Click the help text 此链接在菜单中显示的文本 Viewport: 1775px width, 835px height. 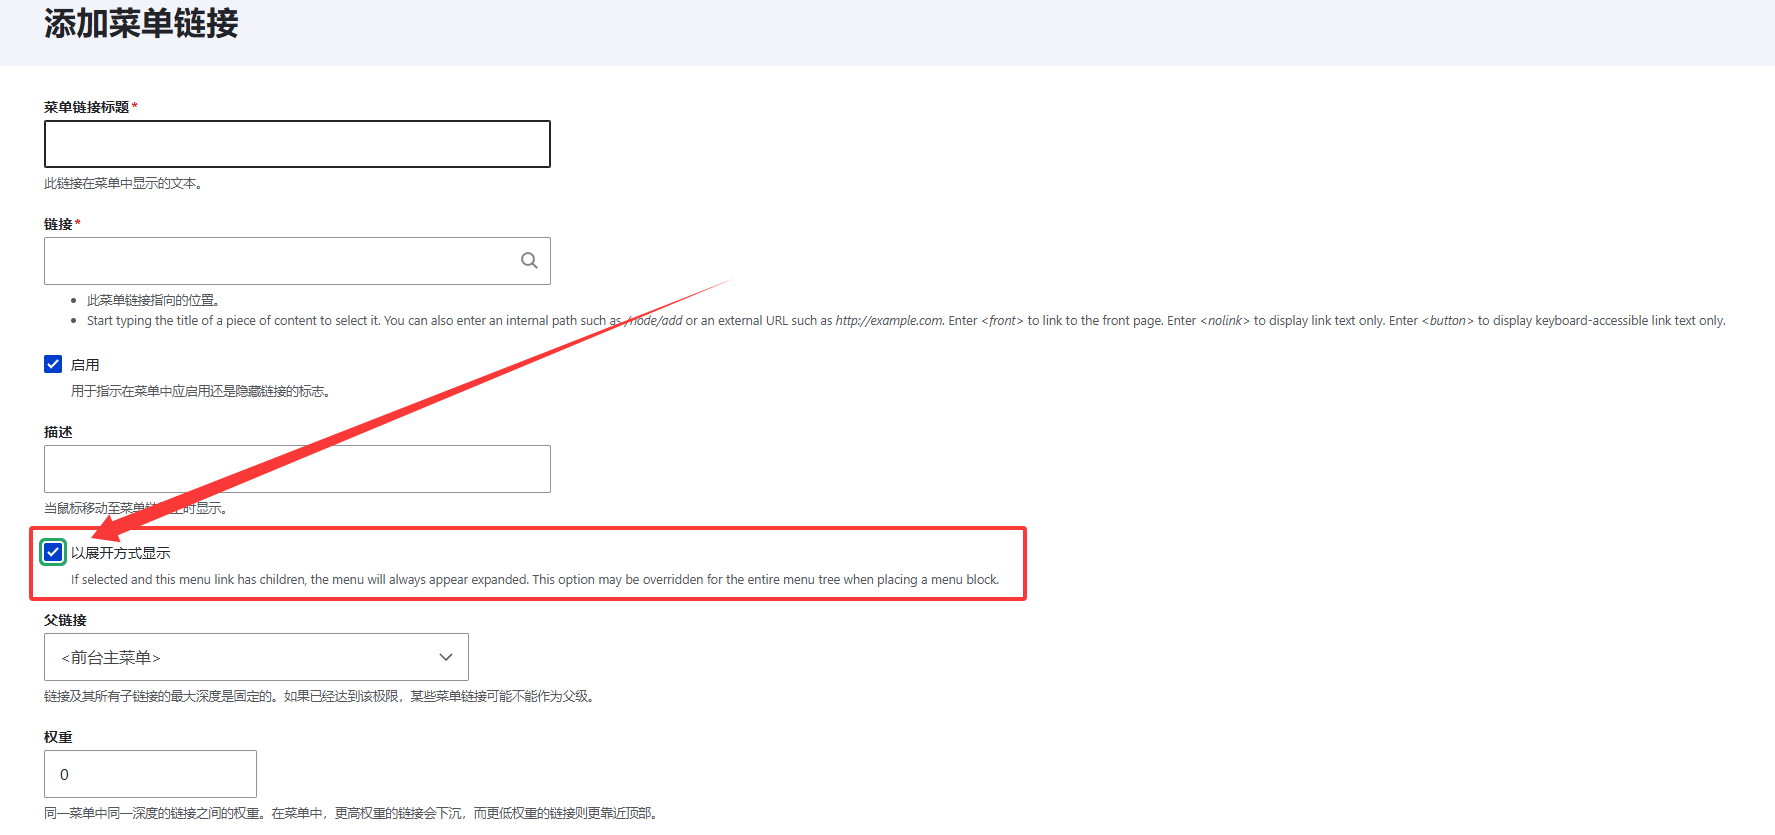tap(122, 184)
